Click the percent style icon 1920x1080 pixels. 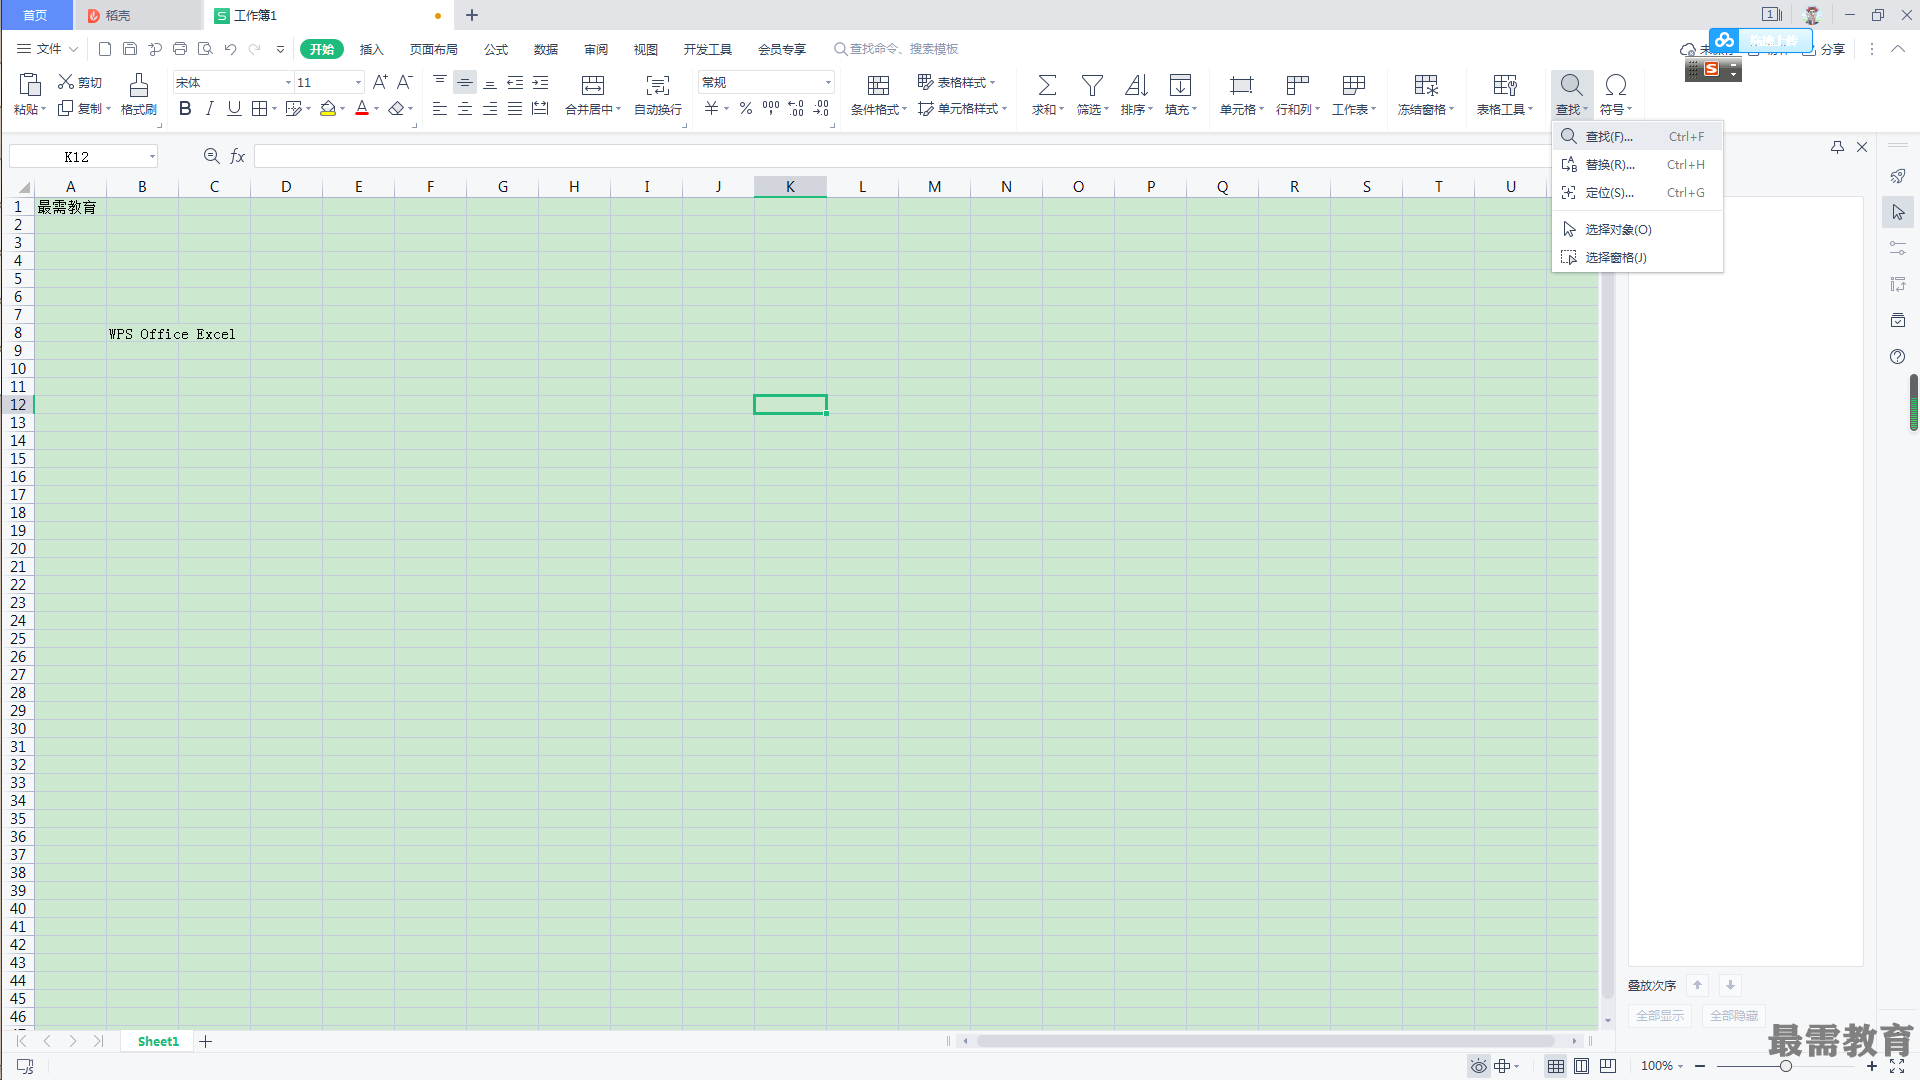pyautogui.click(x=746, y=108)
